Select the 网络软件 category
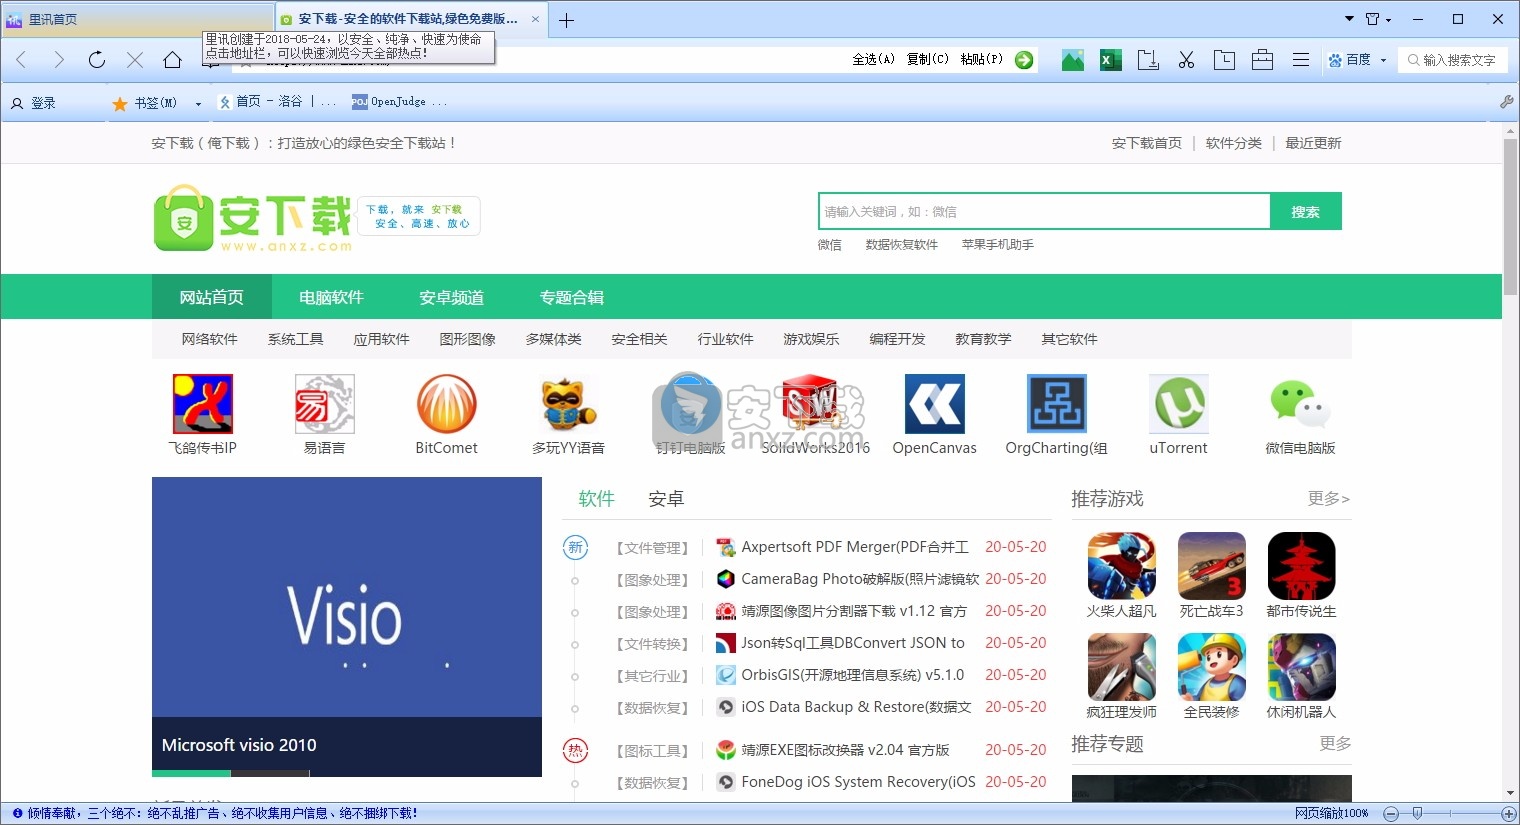Image resolution: width=1520 pixels, height=825 pixels. click(209, 339)
